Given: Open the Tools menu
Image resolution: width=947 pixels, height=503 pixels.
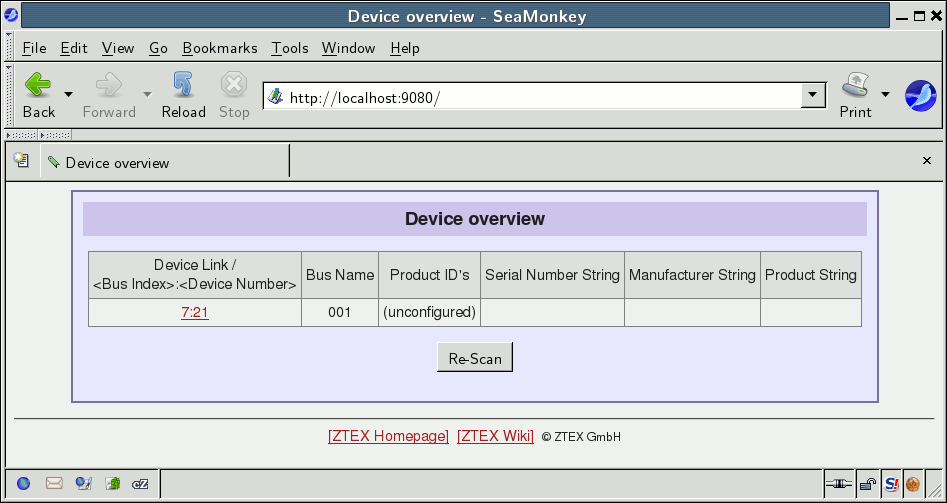Looking at the screenshot, I should point(290,48).
